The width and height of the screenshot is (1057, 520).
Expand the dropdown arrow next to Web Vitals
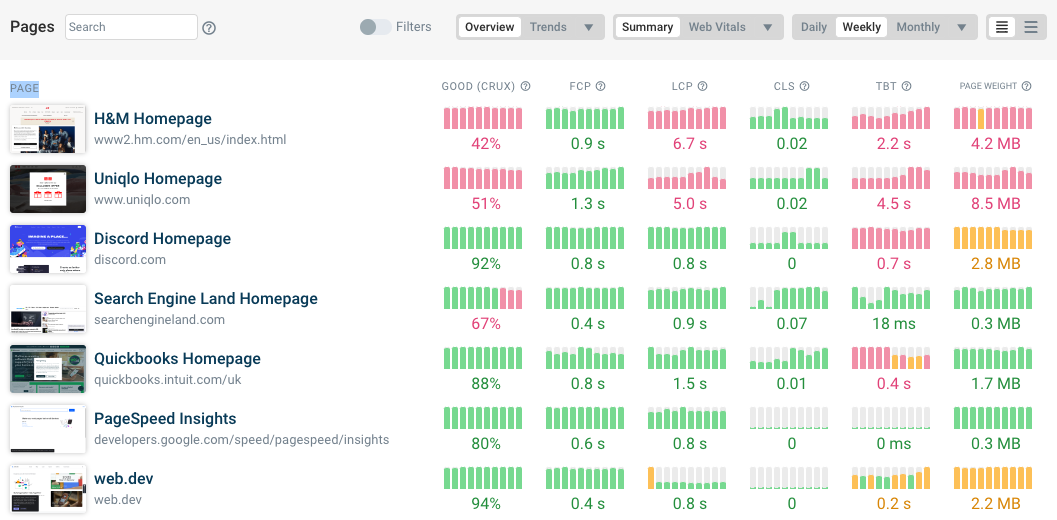coord(767,28)
